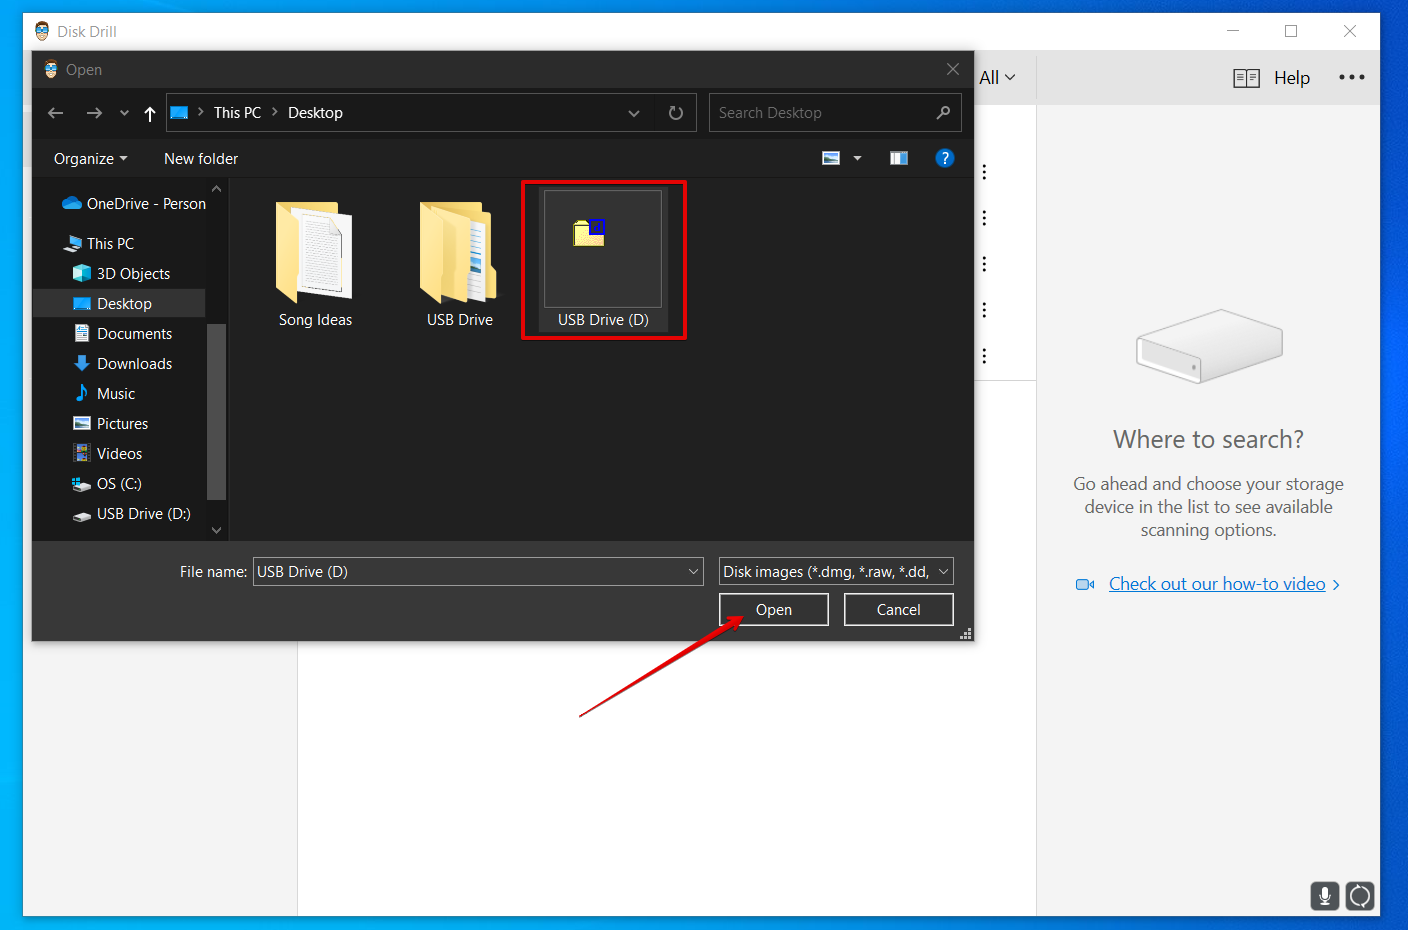1408x930 pixels.
Task: Click the search magnifier icon
Action: (943, 113)
